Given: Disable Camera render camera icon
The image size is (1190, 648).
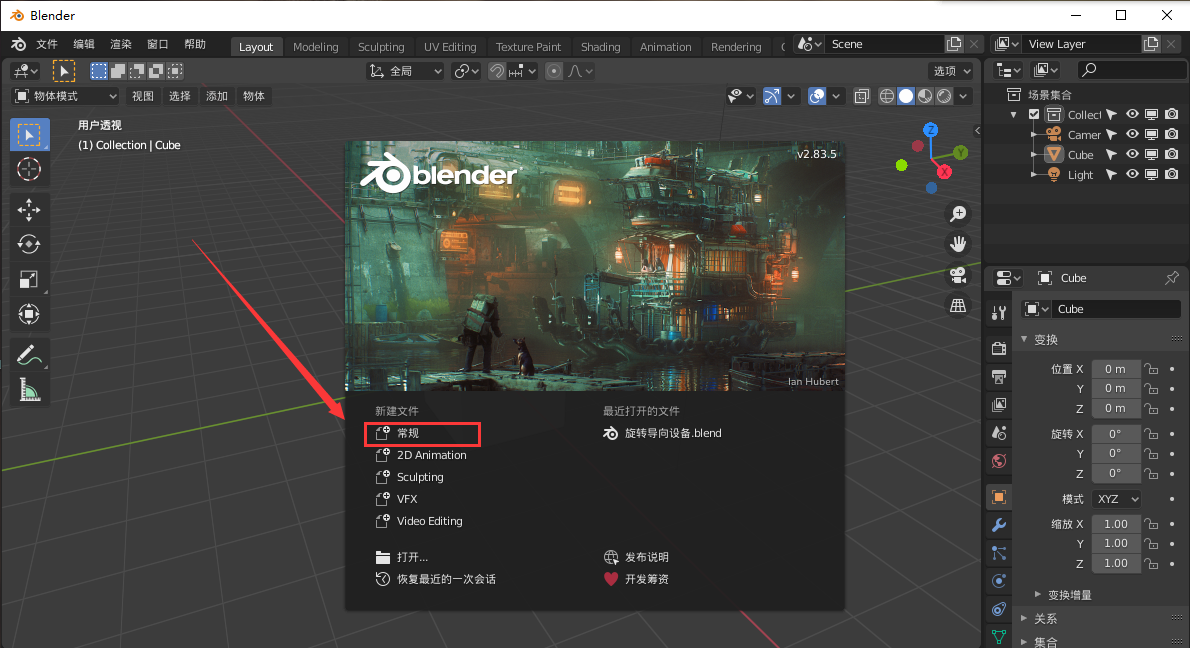Looking at the screenshot, I should coord(1172,134).
